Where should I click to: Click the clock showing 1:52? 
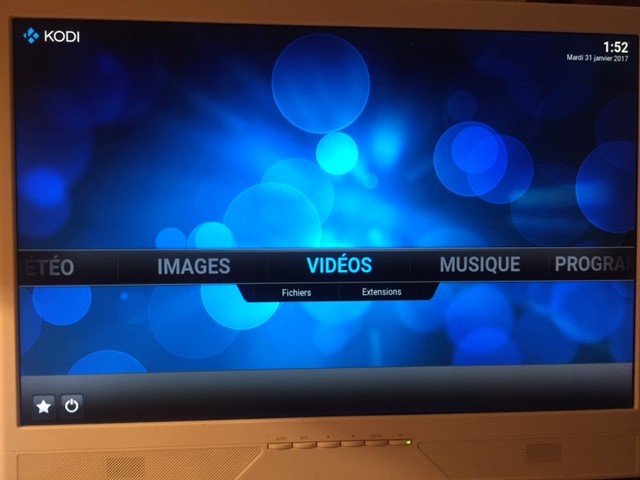pos(616,47)
